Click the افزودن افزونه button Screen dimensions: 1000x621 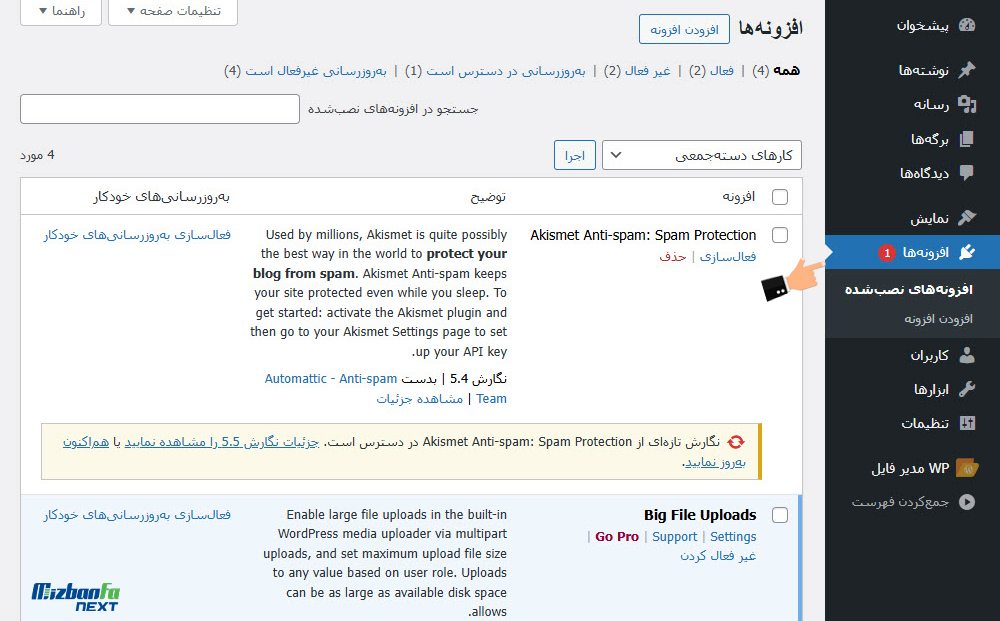click(x=684, y=30)
